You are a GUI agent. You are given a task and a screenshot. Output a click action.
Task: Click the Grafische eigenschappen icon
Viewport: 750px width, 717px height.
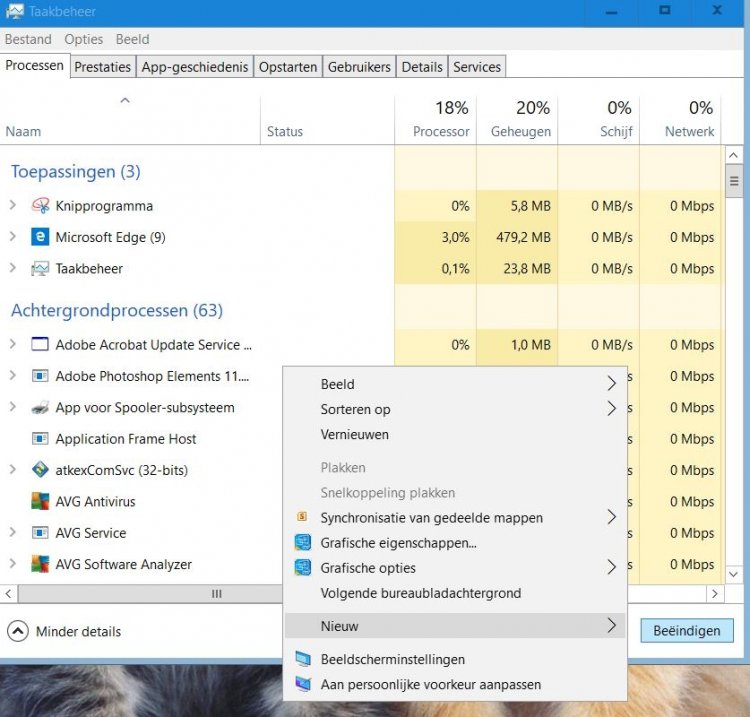[303, 543]
